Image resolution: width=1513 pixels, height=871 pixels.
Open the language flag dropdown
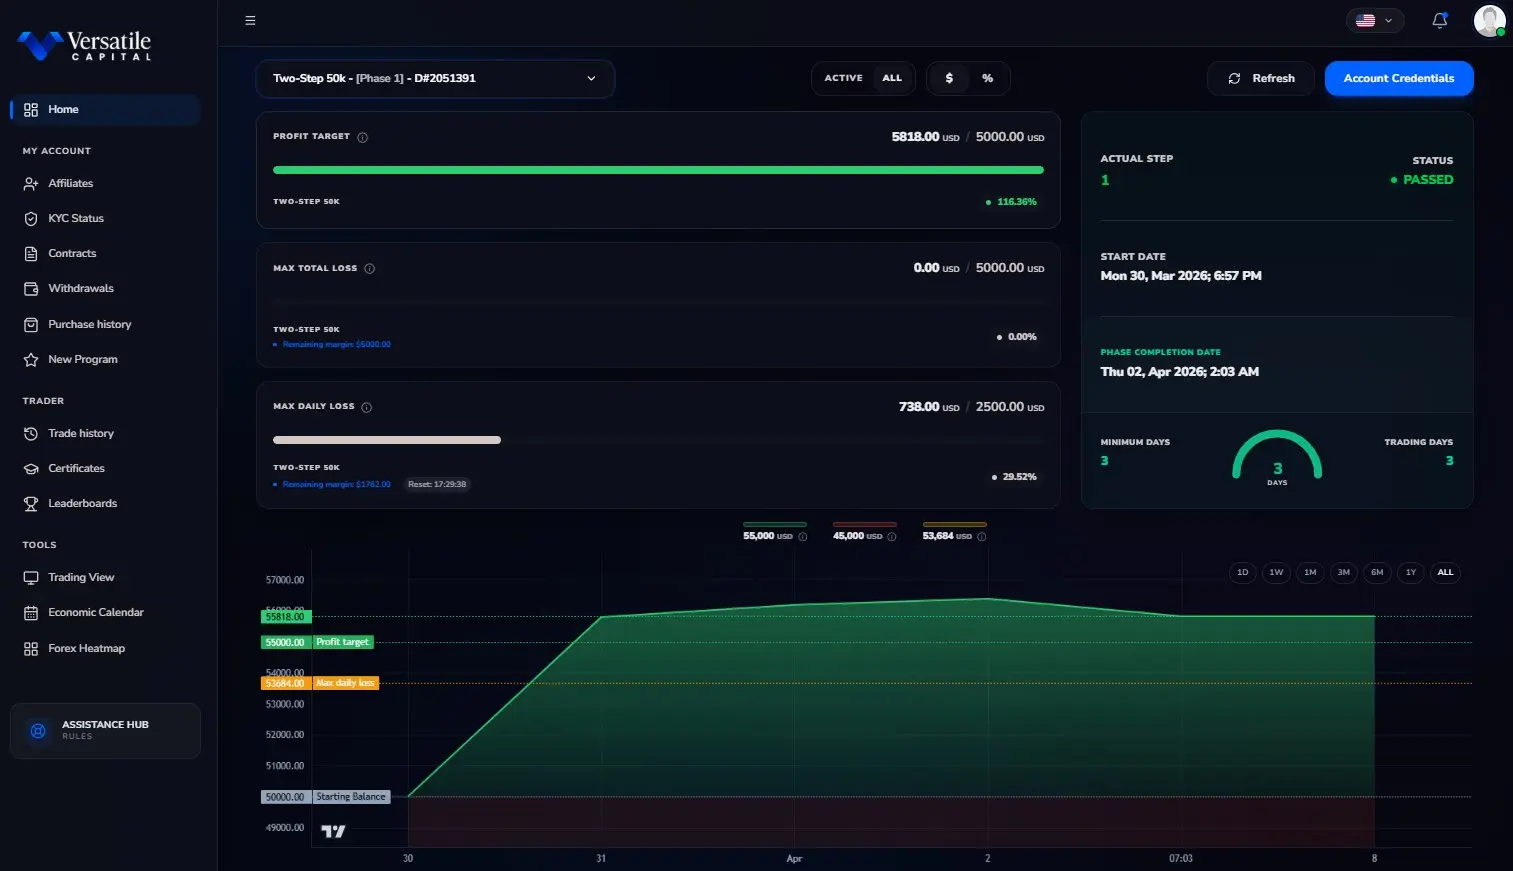click(x=1375, y=20)
